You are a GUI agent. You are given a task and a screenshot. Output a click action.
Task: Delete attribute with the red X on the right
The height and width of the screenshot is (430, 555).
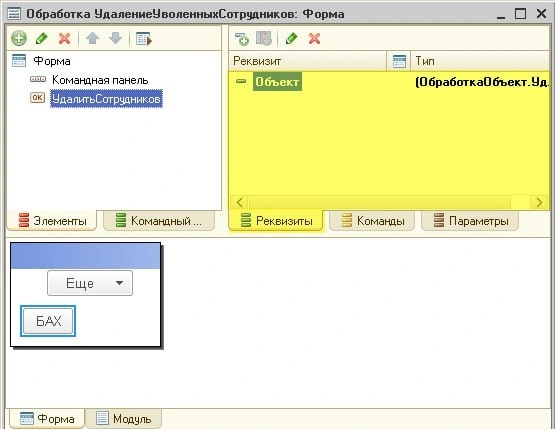314,38
